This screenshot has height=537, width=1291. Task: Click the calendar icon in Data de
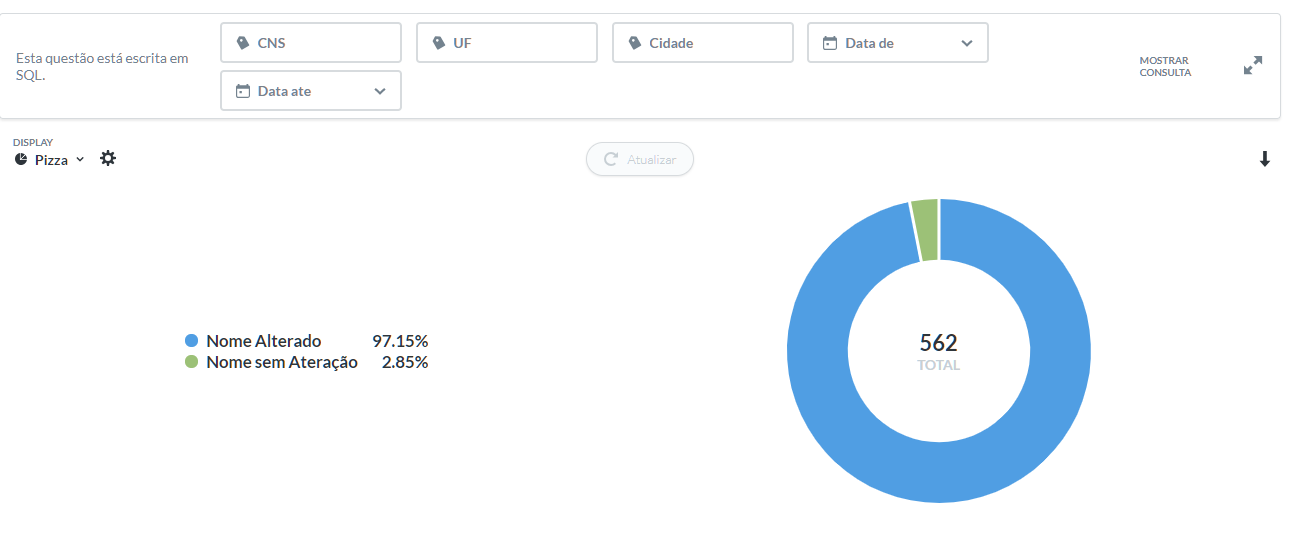829,43
